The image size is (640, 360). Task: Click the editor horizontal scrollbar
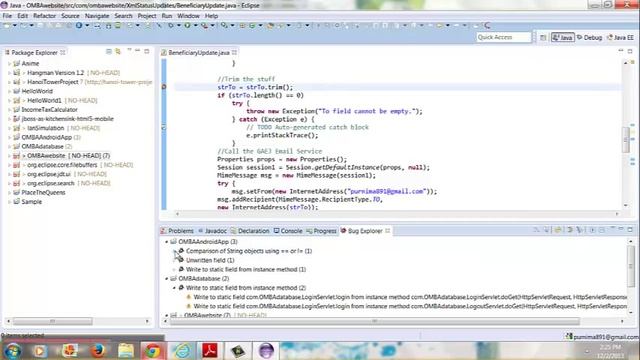tap(397, 214)
